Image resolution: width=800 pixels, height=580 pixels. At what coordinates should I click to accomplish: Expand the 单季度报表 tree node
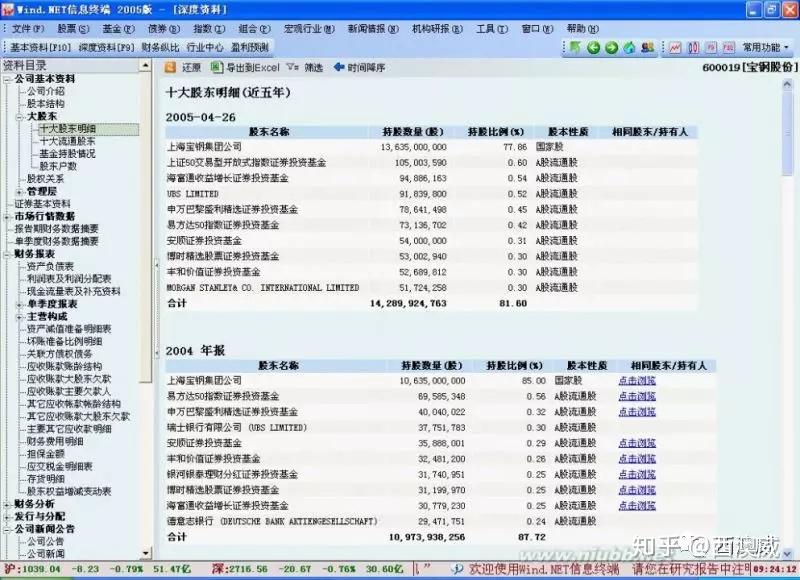pos(20,305)
